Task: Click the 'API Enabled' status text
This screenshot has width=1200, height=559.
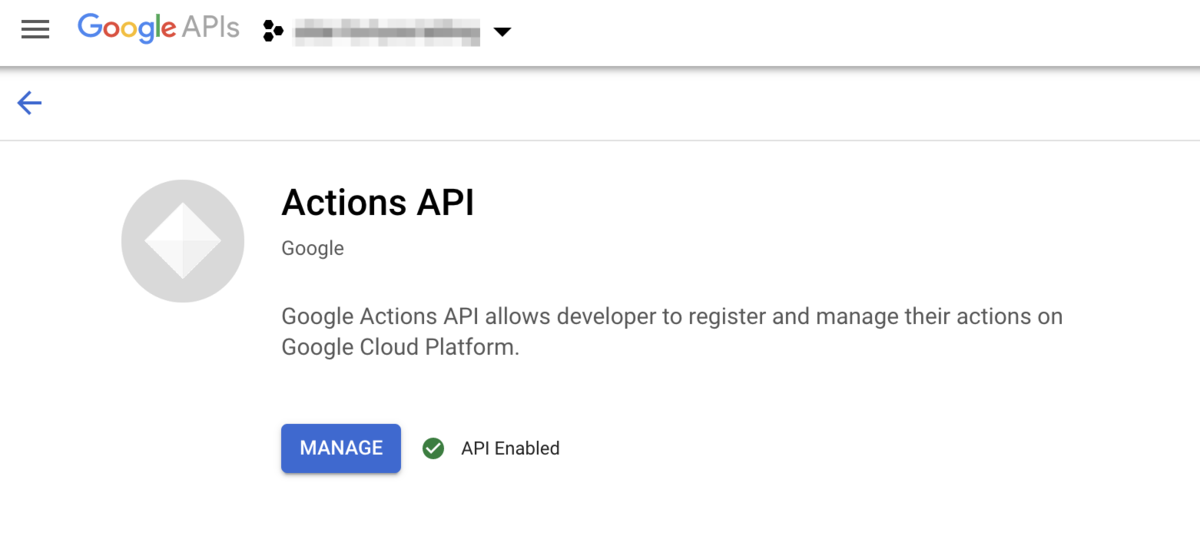Action: pos(510,449)
